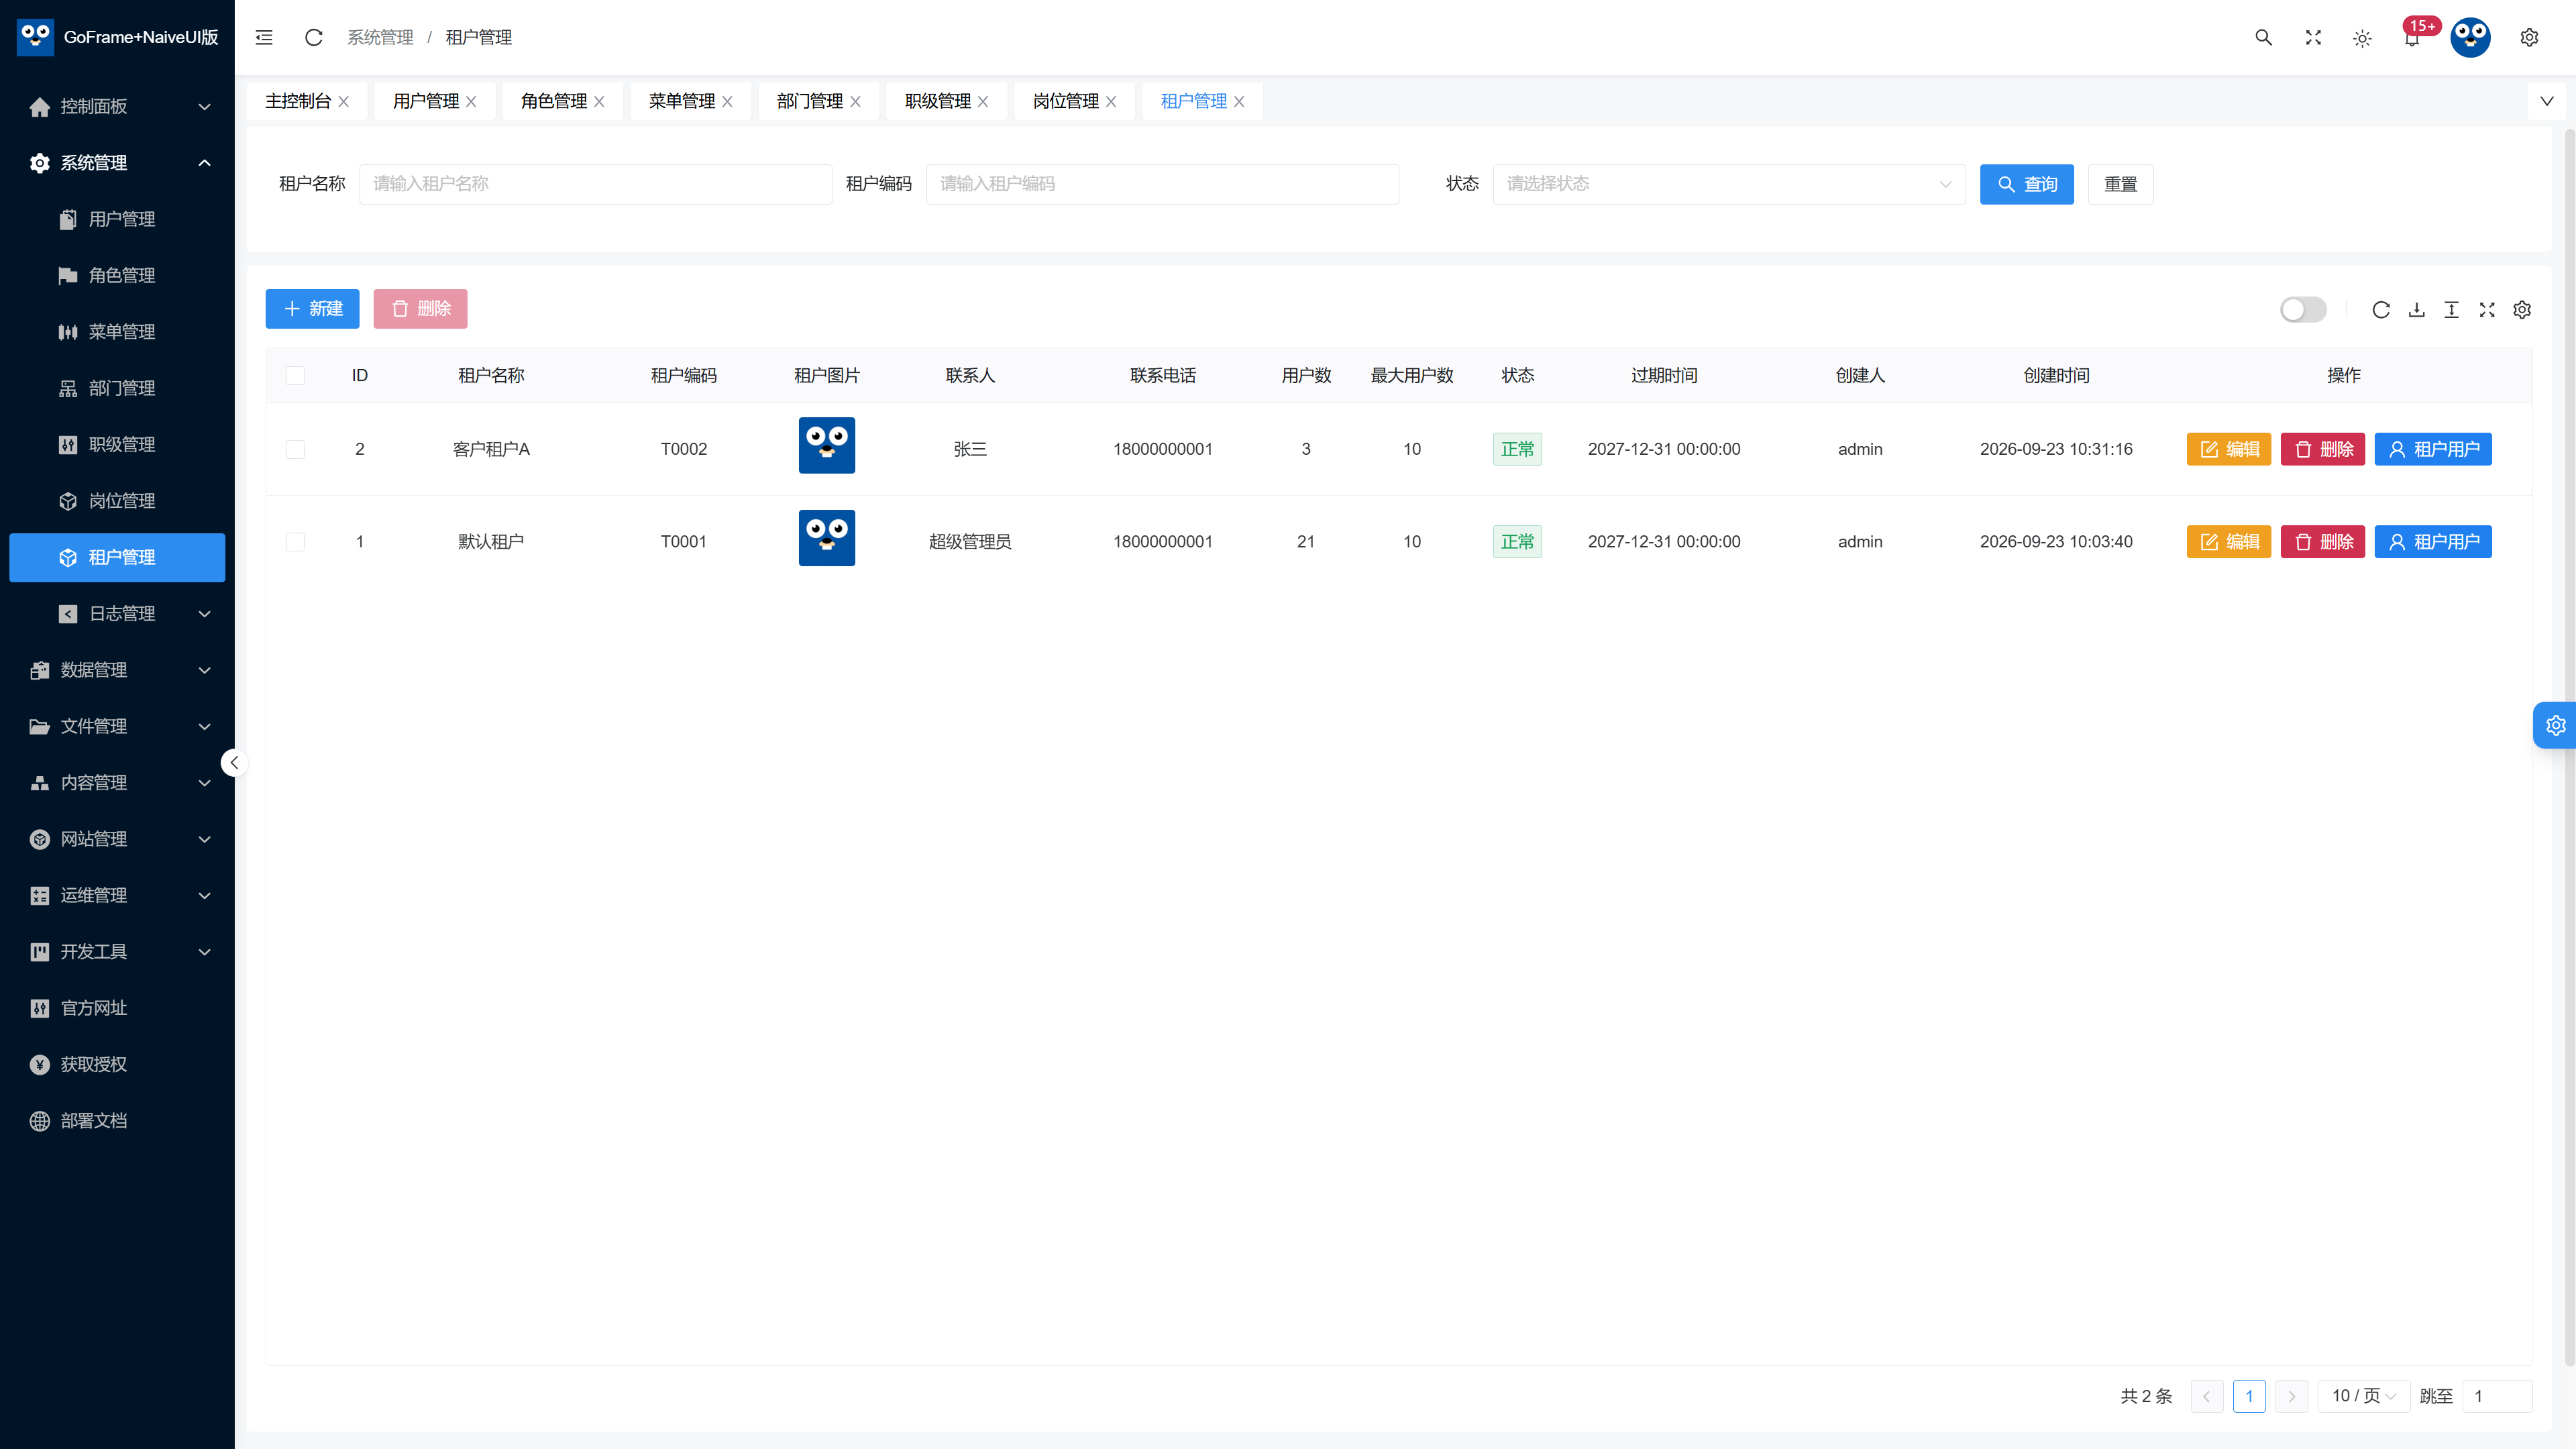2576x1449 pixels.
Task: Click the page reload icon in header
Action: (313, 37)
